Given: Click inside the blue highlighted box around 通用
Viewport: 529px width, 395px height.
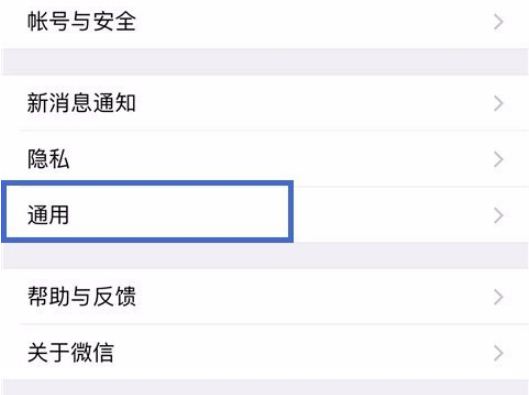Looking at the screenshot, I should [147, 211].
